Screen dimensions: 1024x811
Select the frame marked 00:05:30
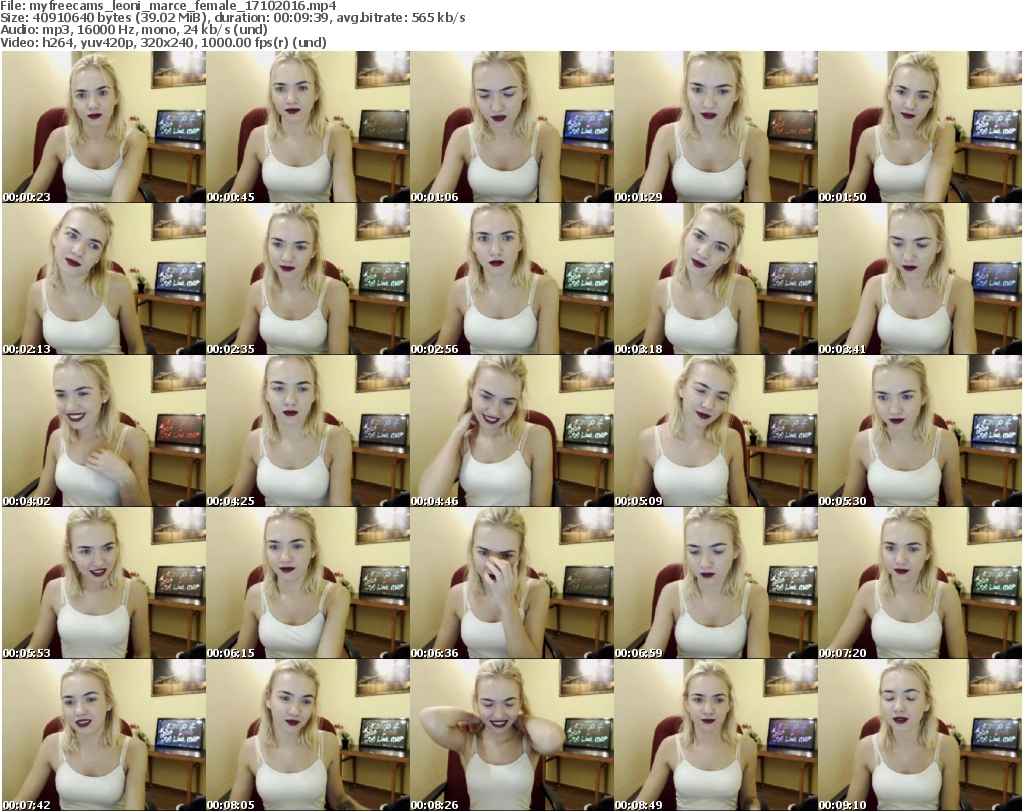click(920, 431)
